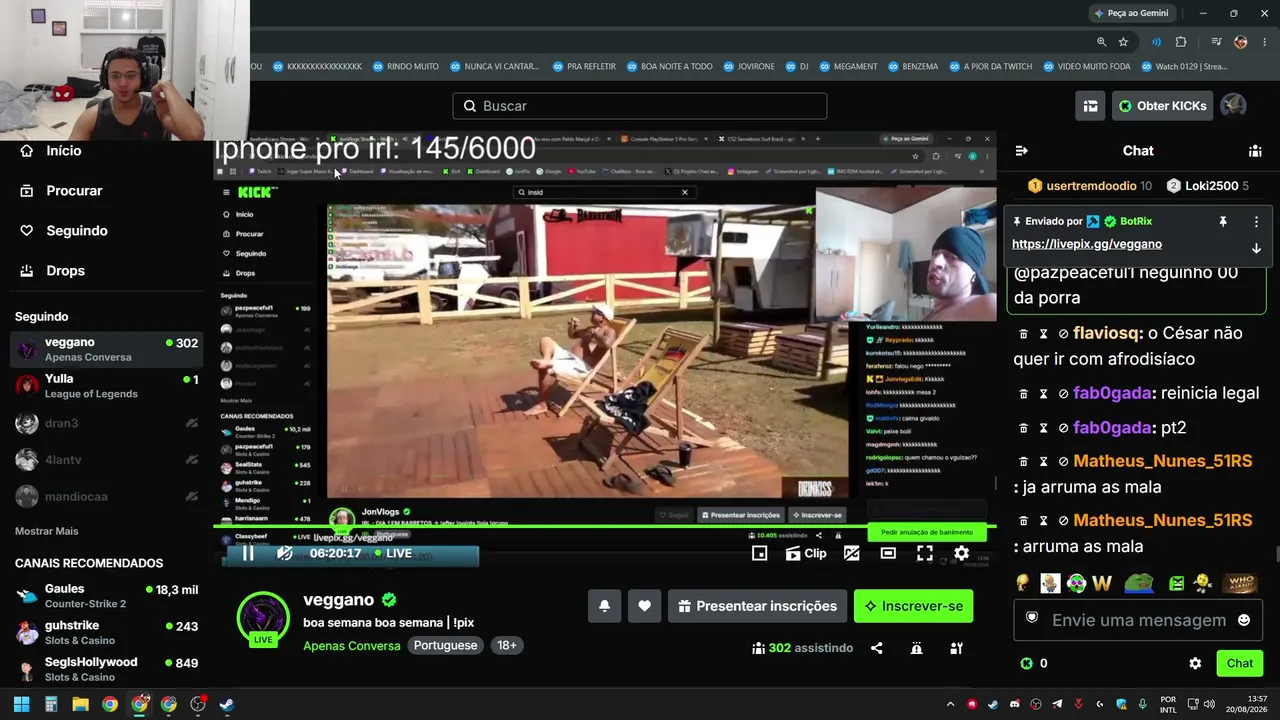
Task: Select the green frog emote
Action: click(1138, 582)
